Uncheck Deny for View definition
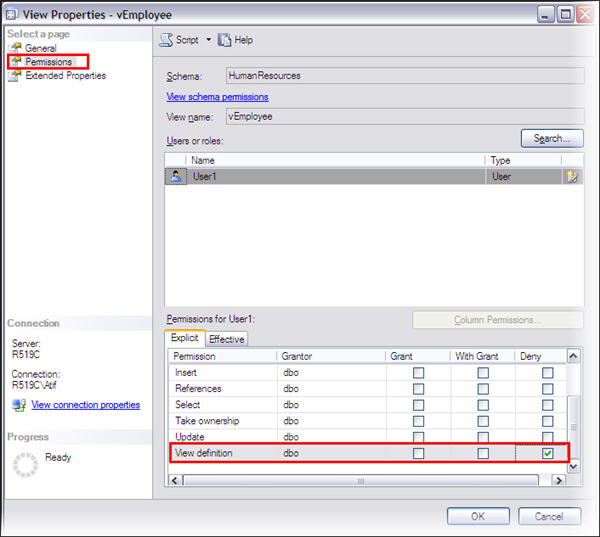 (547, 453)
